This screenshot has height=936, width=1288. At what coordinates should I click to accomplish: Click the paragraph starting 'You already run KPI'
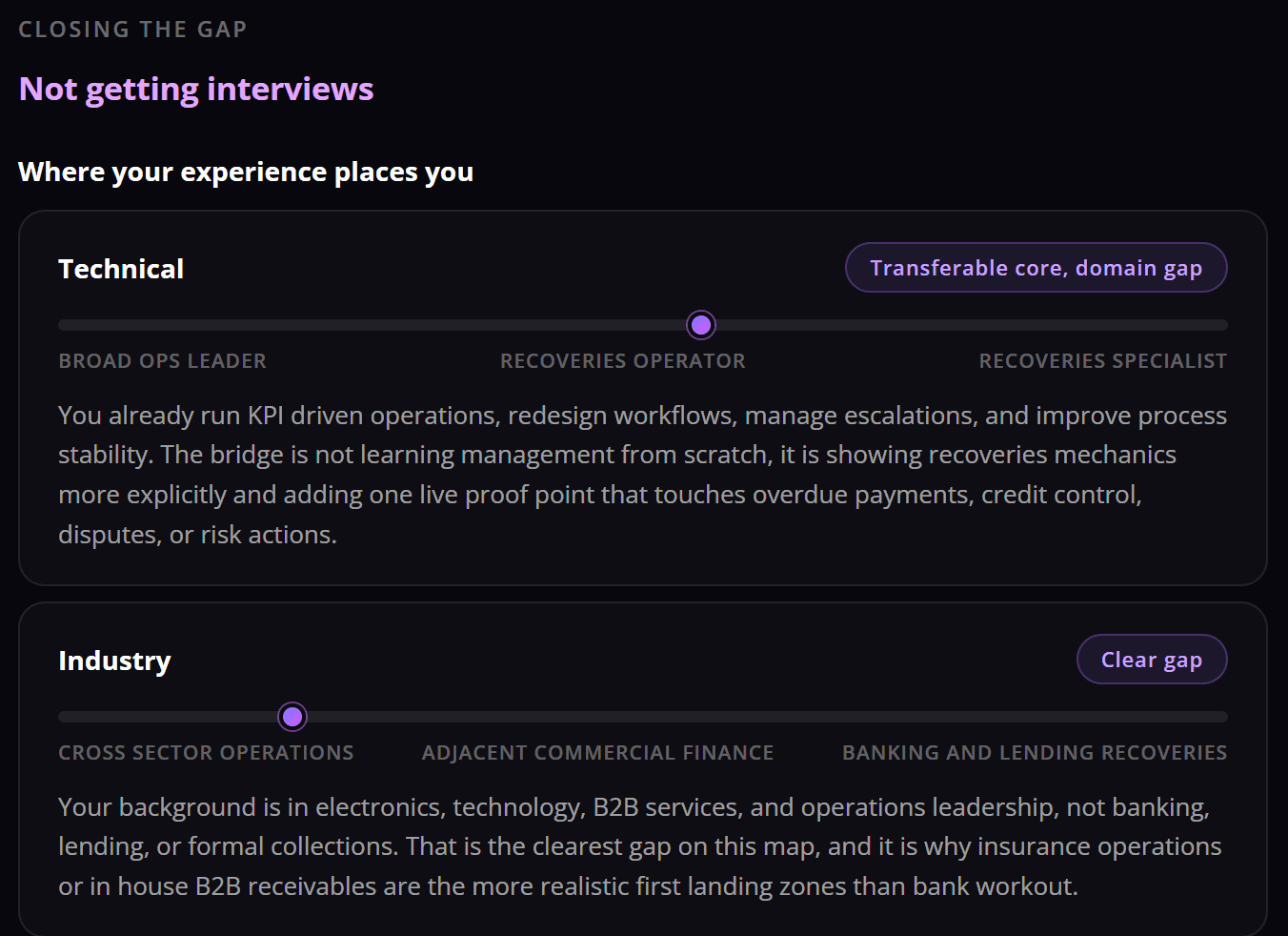pyautogui.click(x=642, y=475)
